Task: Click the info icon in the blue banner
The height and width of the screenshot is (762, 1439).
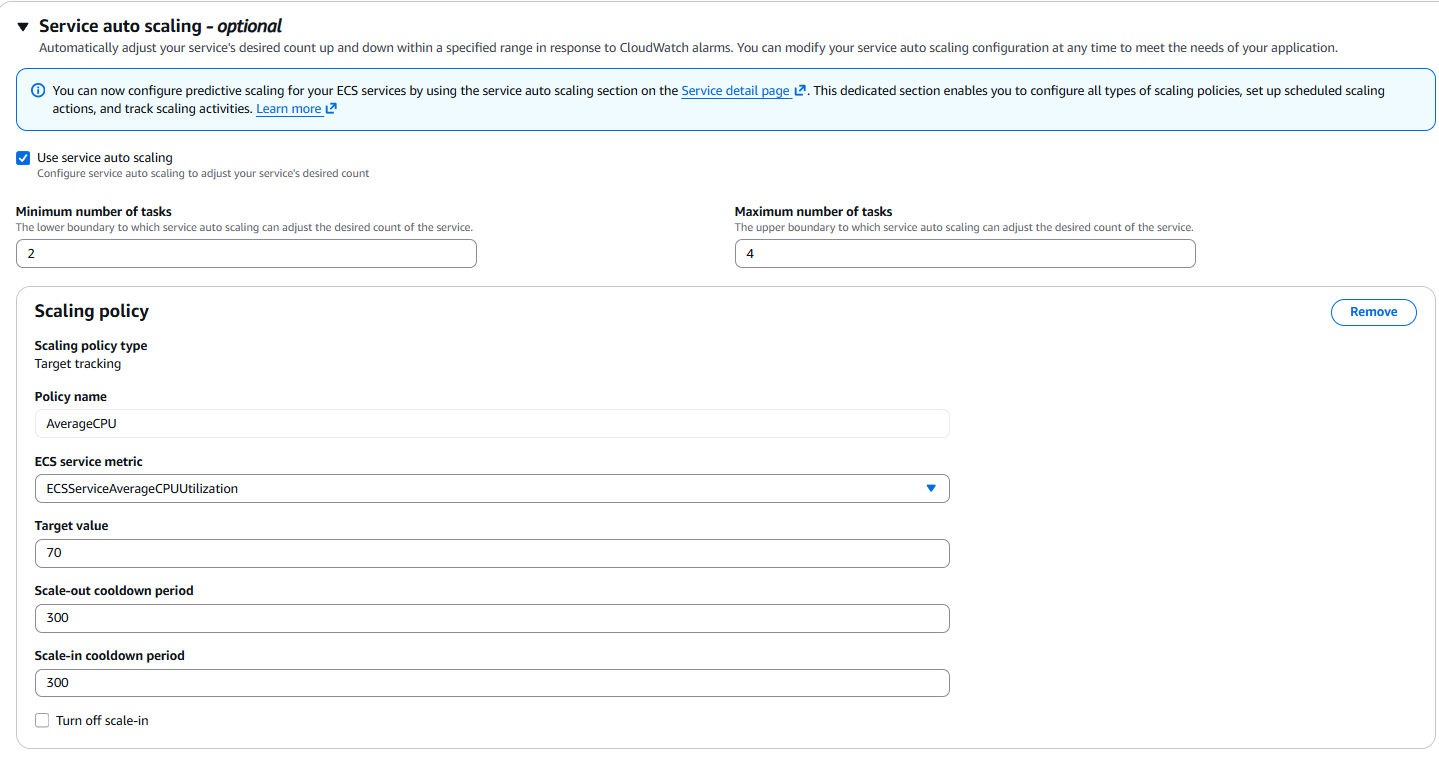Action: (x=38, y=91)
